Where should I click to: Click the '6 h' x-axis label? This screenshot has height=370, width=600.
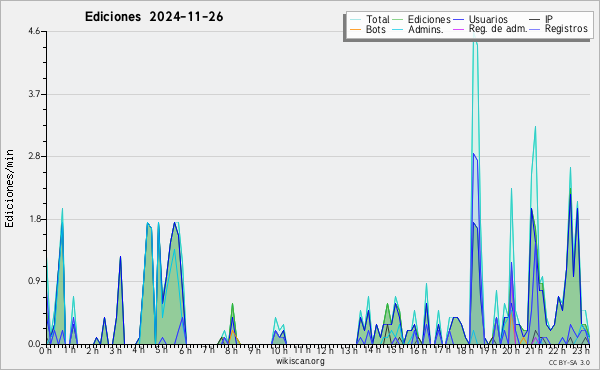(x=186, y=351)
